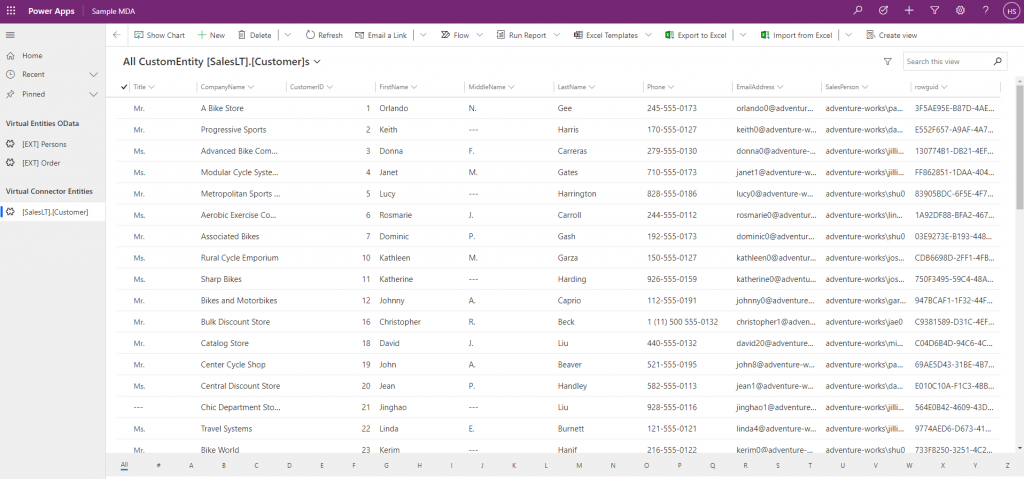Select the Progressive Sports cell
The height and width of the screenshot is (479, 1024).
coord(233,130)
